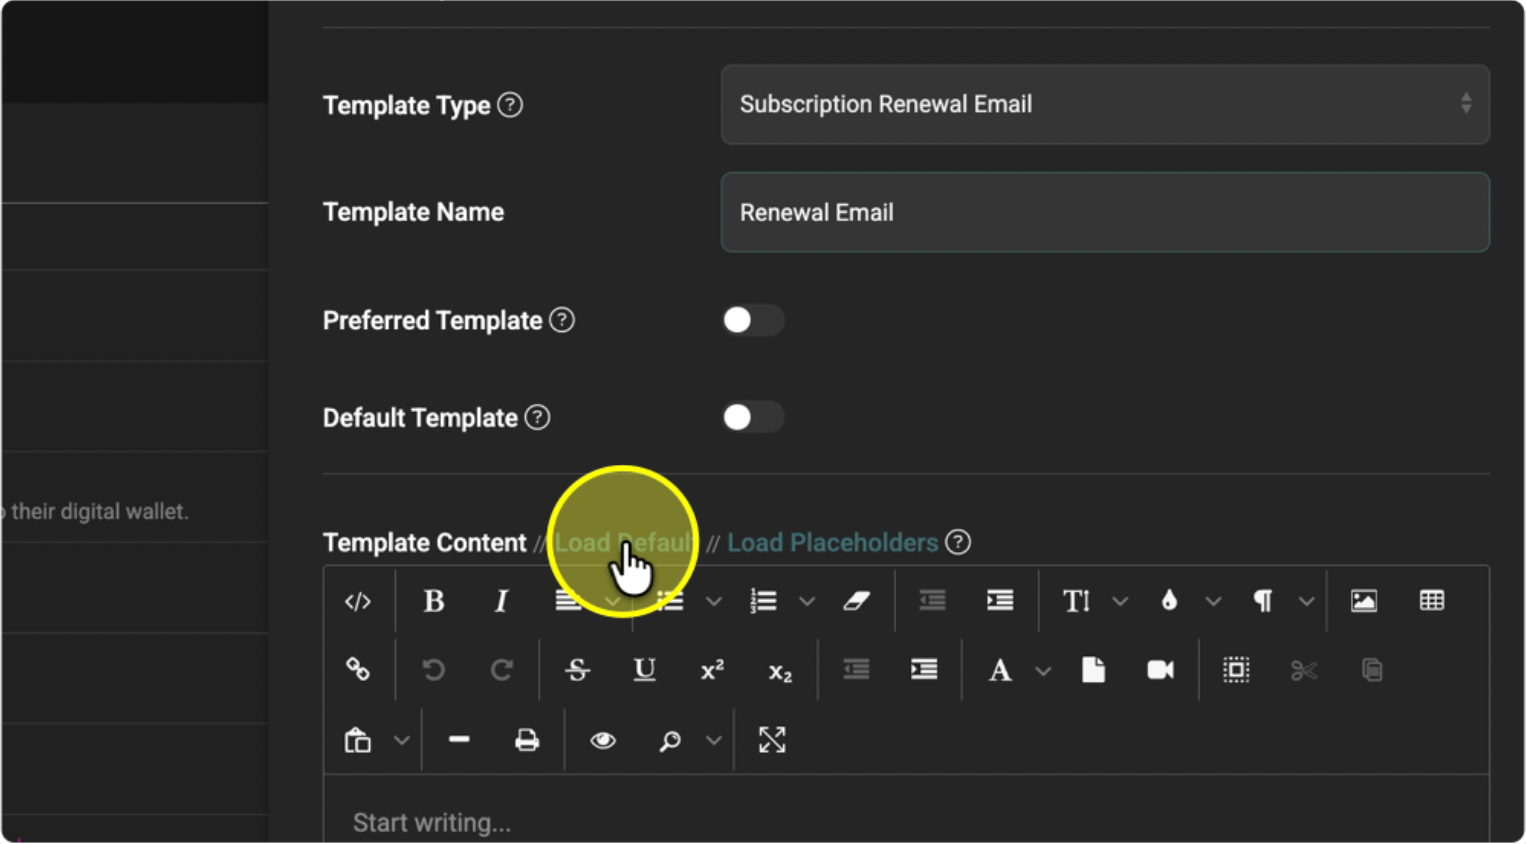Click the second-row indent icon

click(x=924, y=670)
